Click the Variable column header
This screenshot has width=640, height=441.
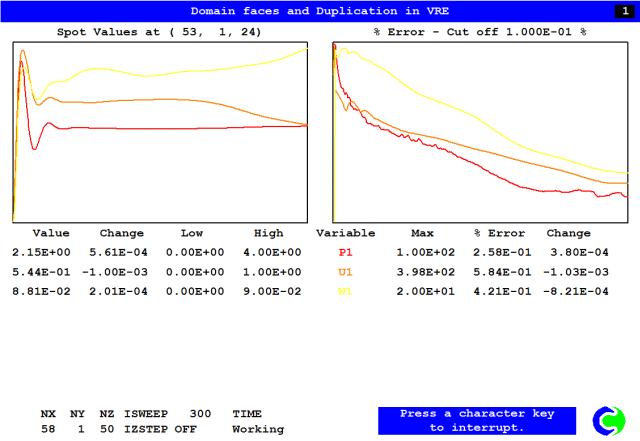pos(345,233)
